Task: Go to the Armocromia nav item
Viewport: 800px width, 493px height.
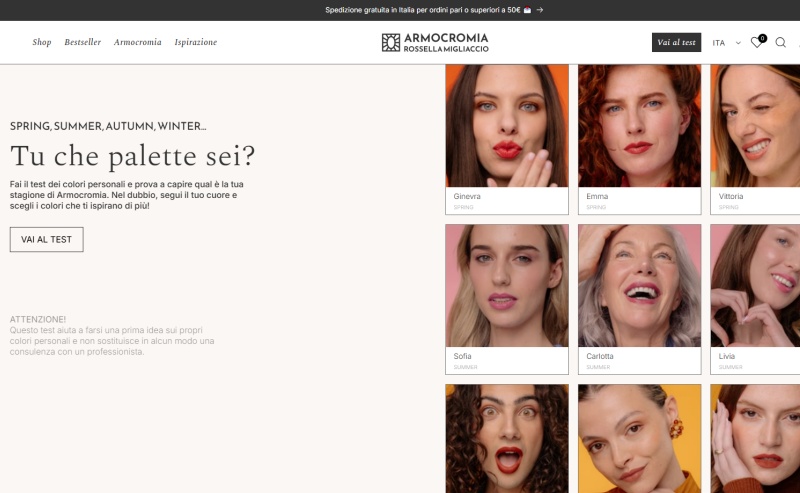Action: pos(138,42)
